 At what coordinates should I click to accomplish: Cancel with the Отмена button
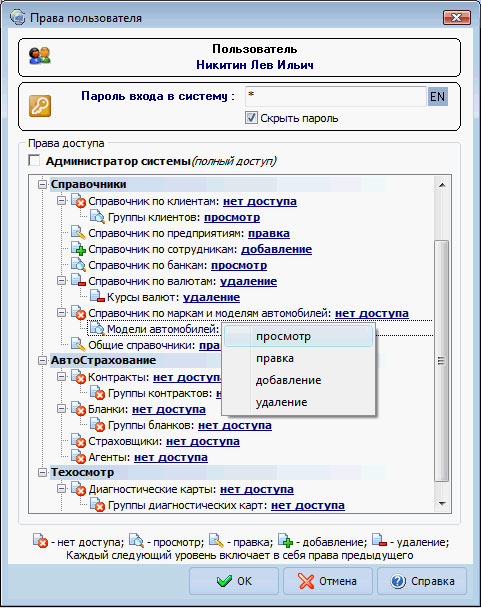pyautogui.click(x=328, y=581)
